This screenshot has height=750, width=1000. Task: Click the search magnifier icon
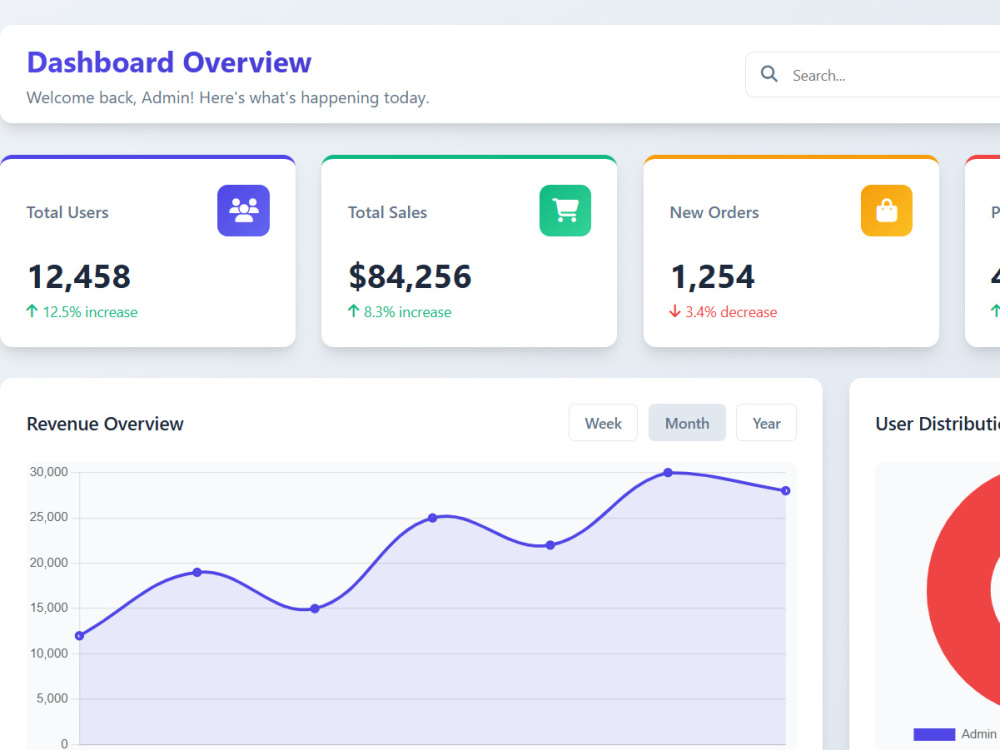[769, 75]
